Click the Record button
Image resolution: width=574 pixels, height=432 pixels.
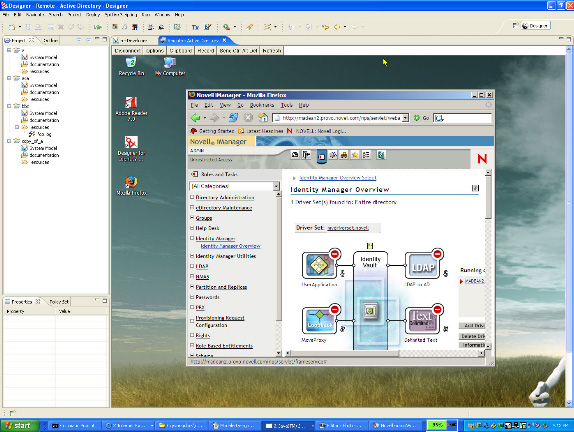click(x=205, y=51)
